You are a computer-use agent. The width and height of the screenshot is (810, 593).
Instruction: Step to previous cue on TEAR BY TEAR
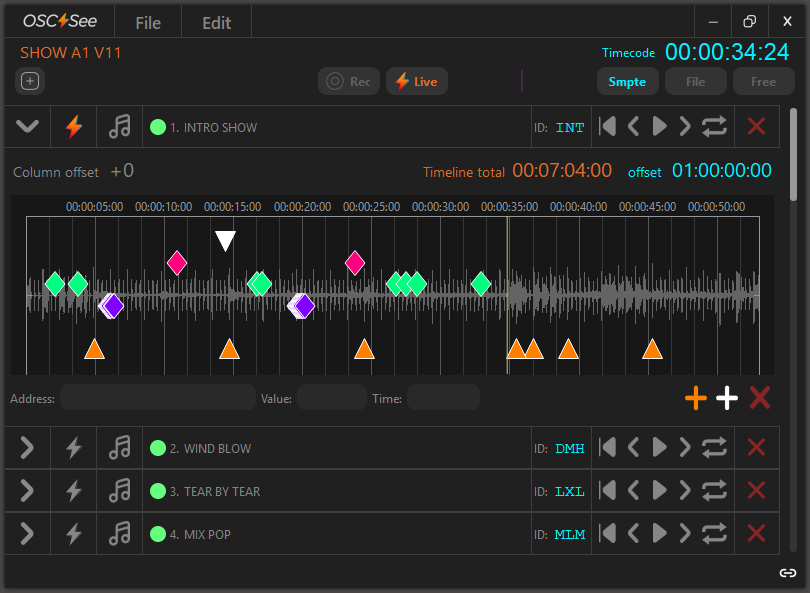click(x=634, y=491)
